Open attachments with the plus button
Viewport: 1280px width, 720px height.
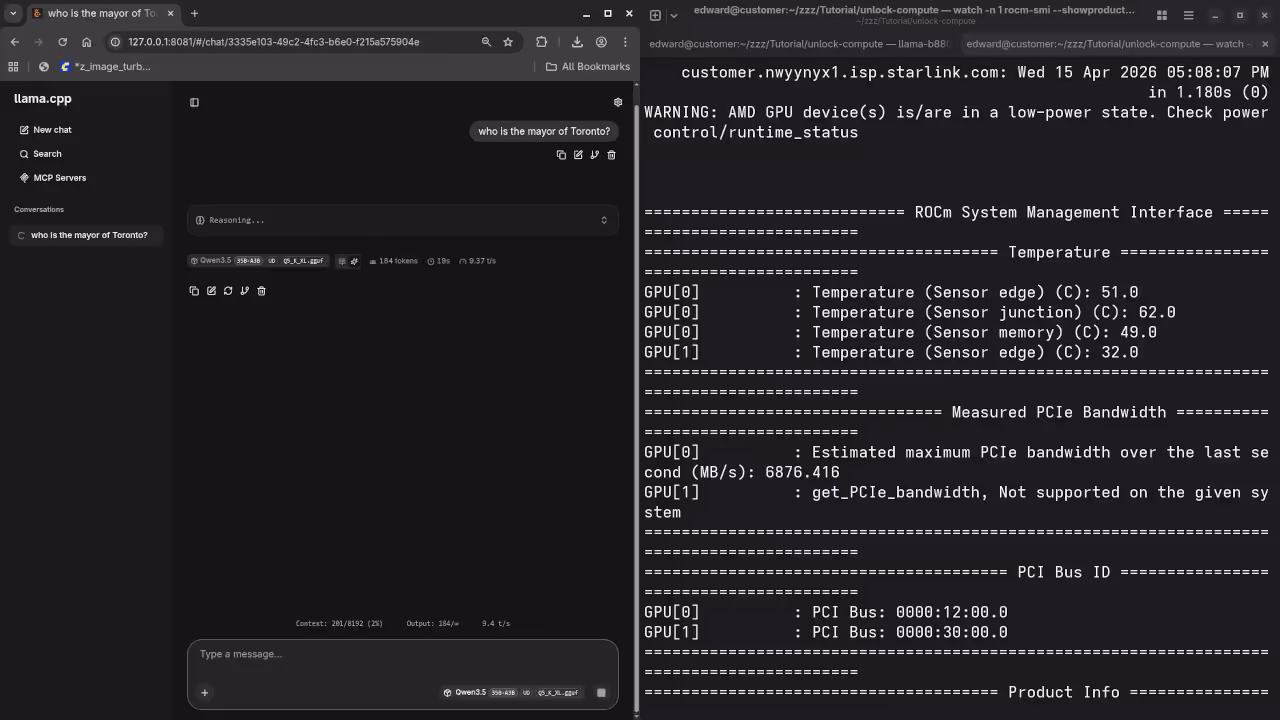point(205,692)
